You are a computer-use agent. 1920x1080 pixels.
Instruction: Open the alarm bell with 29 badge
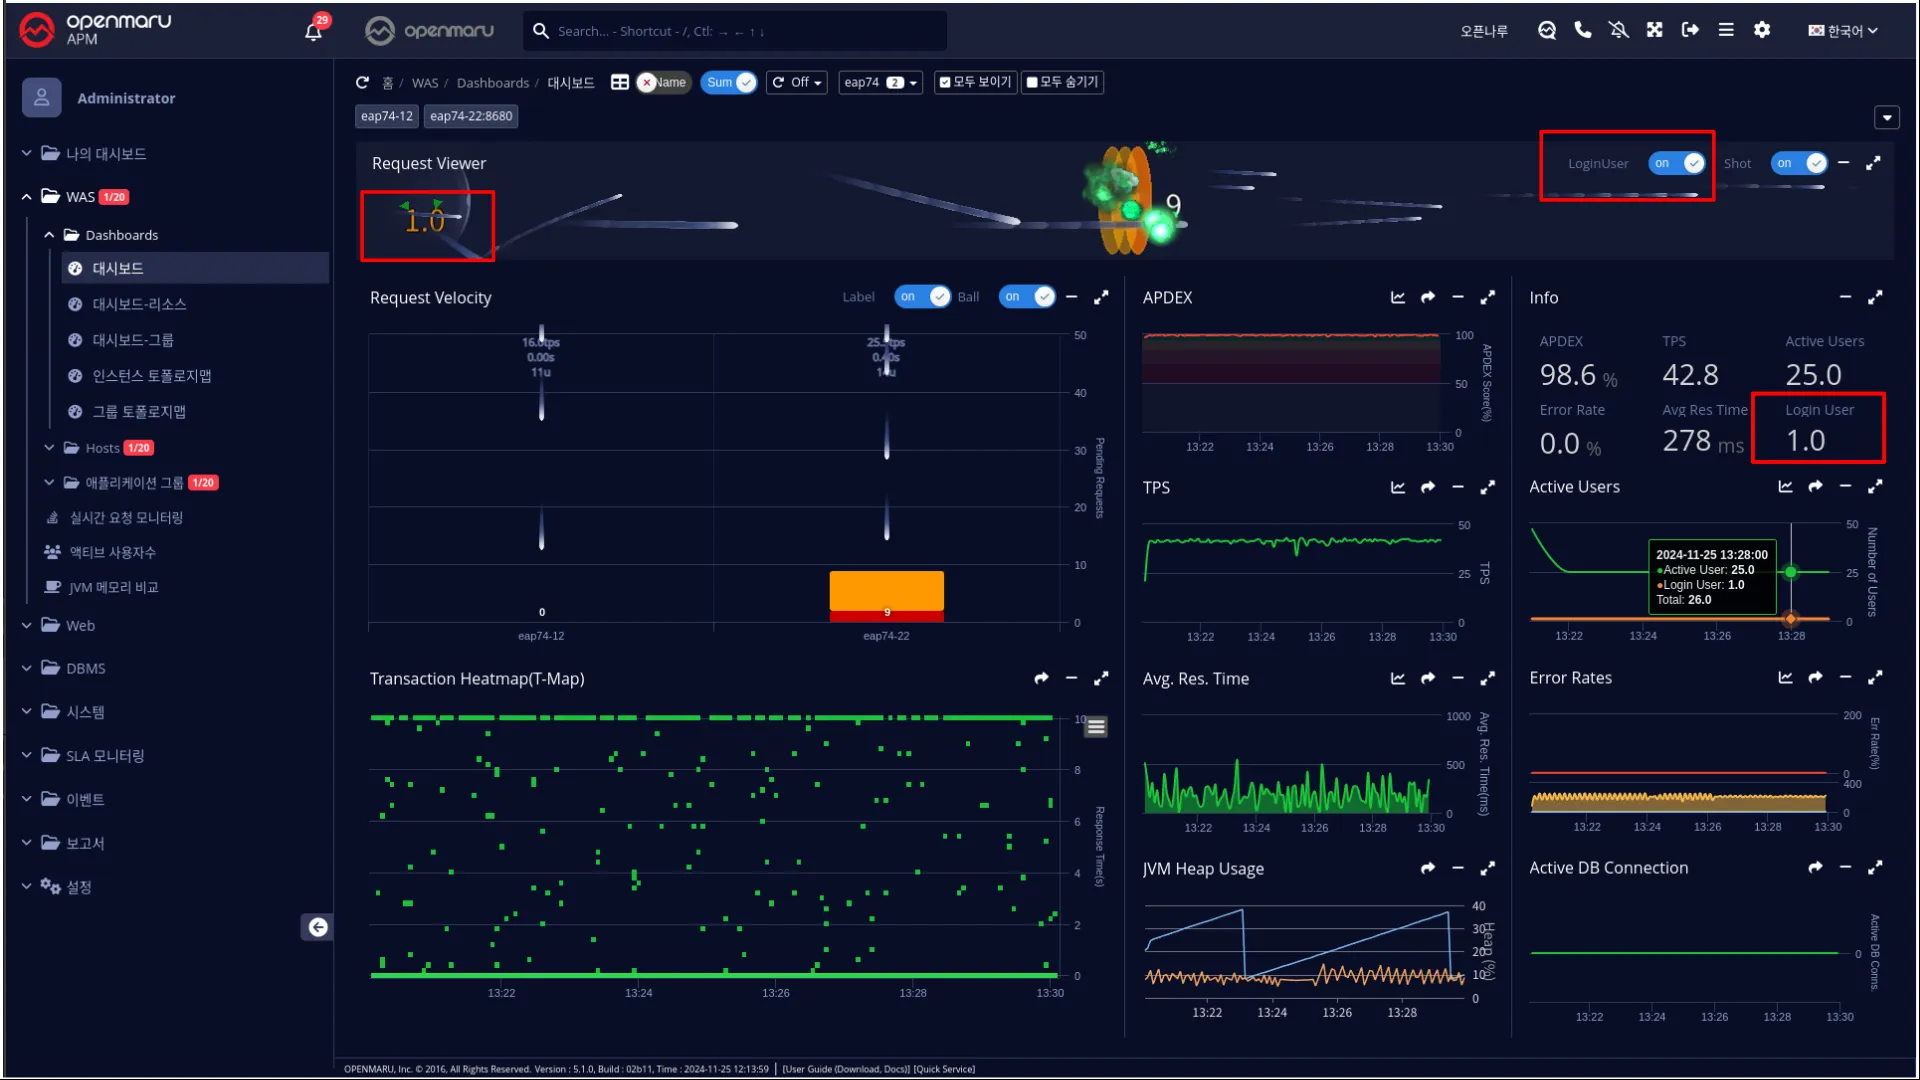click(313, 31)
